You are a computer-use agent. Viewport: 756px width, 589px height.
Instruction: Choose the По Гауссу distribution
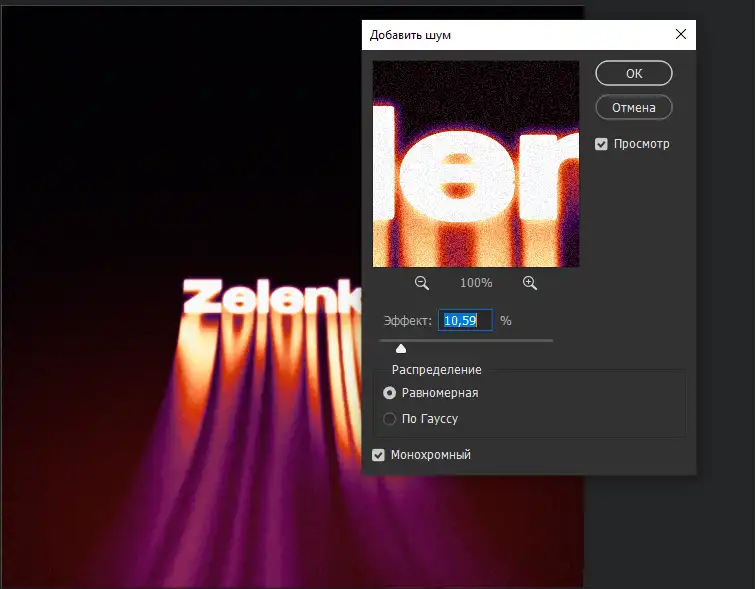click(390, 419)
